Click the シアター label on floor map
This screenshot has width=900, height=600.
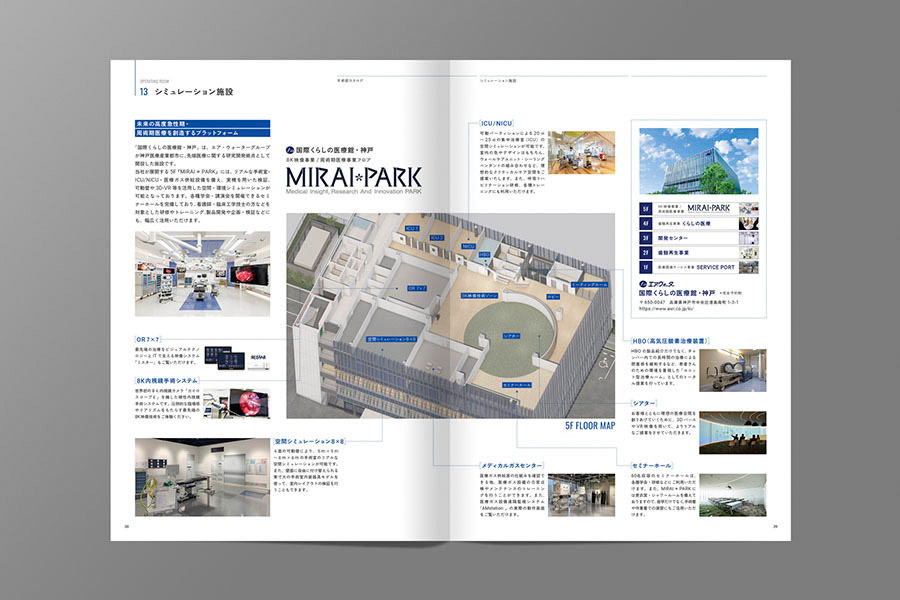[x=511, y=336]
